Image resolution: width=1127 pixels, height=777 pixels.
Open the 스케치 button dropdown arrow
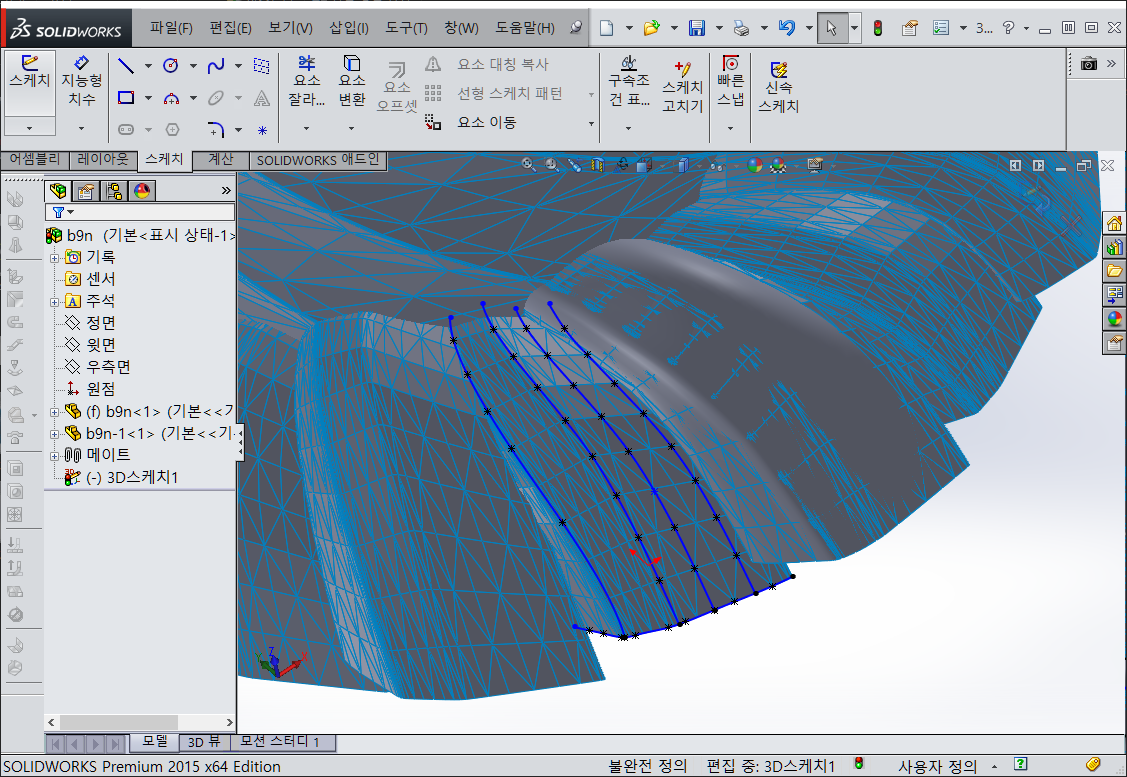point(29,127)
